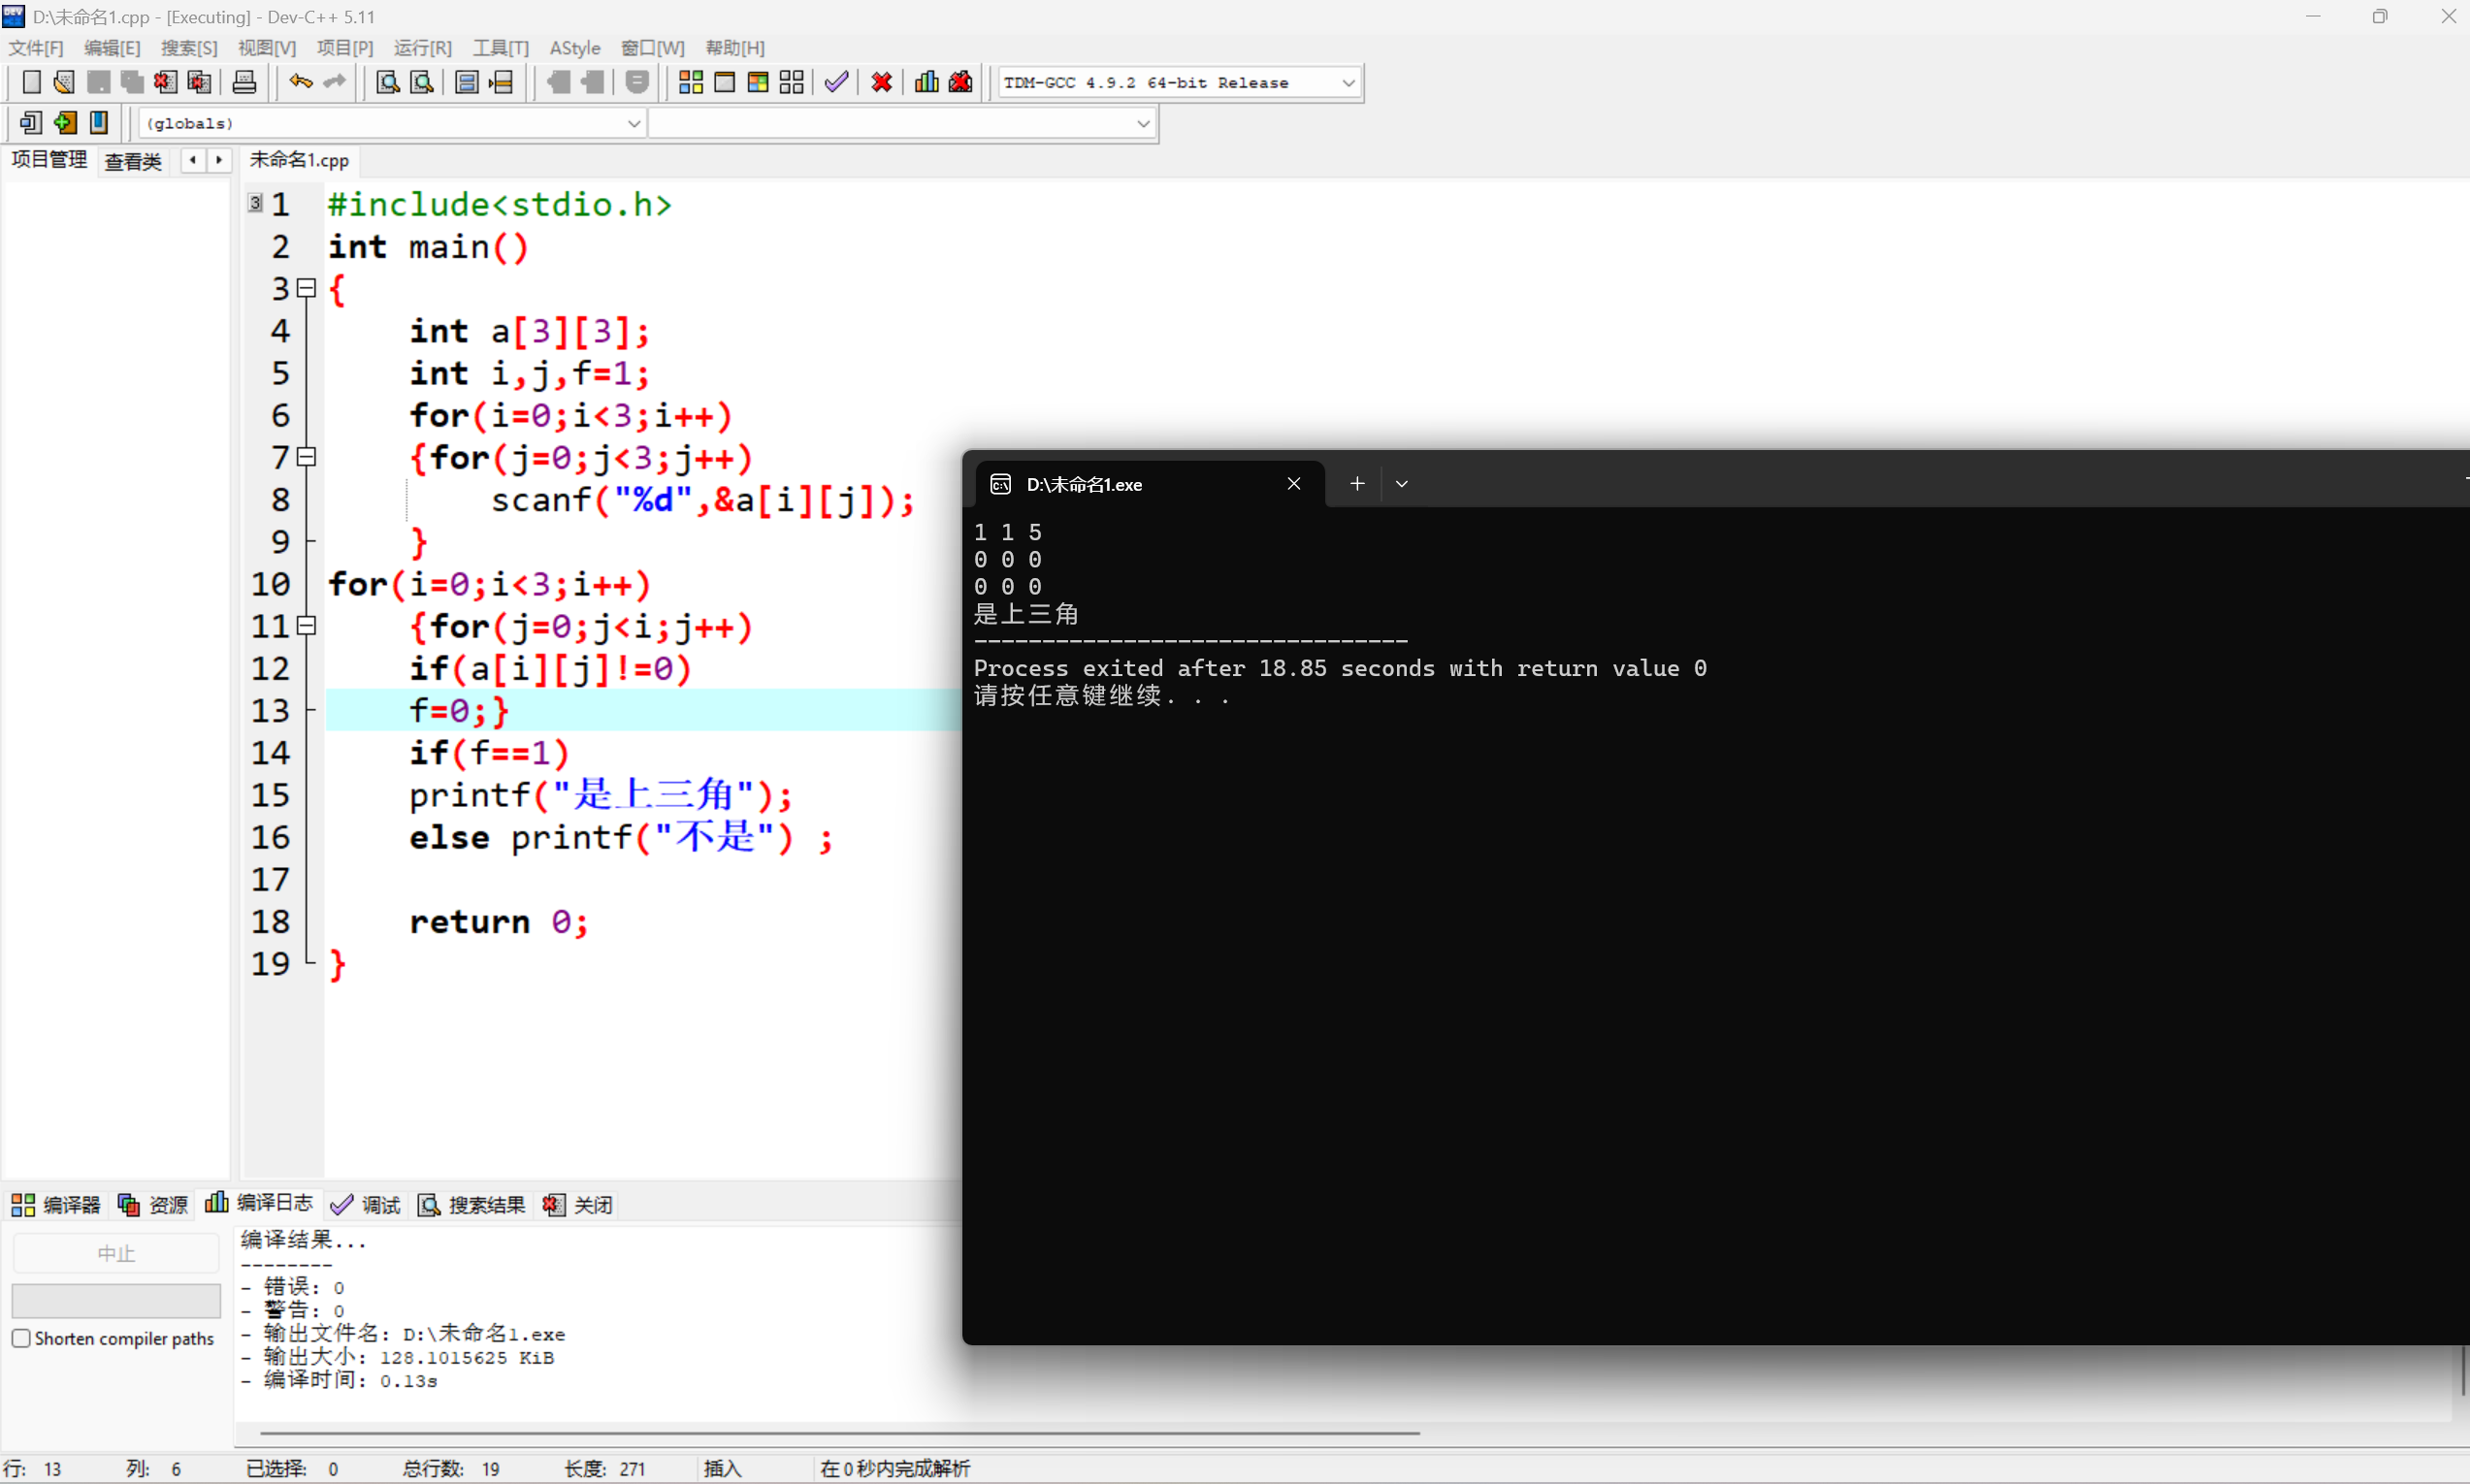The height and width of the screenshot is (1484, 2470).
Task: Click the Open file icon
Action: [x=64, y=82]
